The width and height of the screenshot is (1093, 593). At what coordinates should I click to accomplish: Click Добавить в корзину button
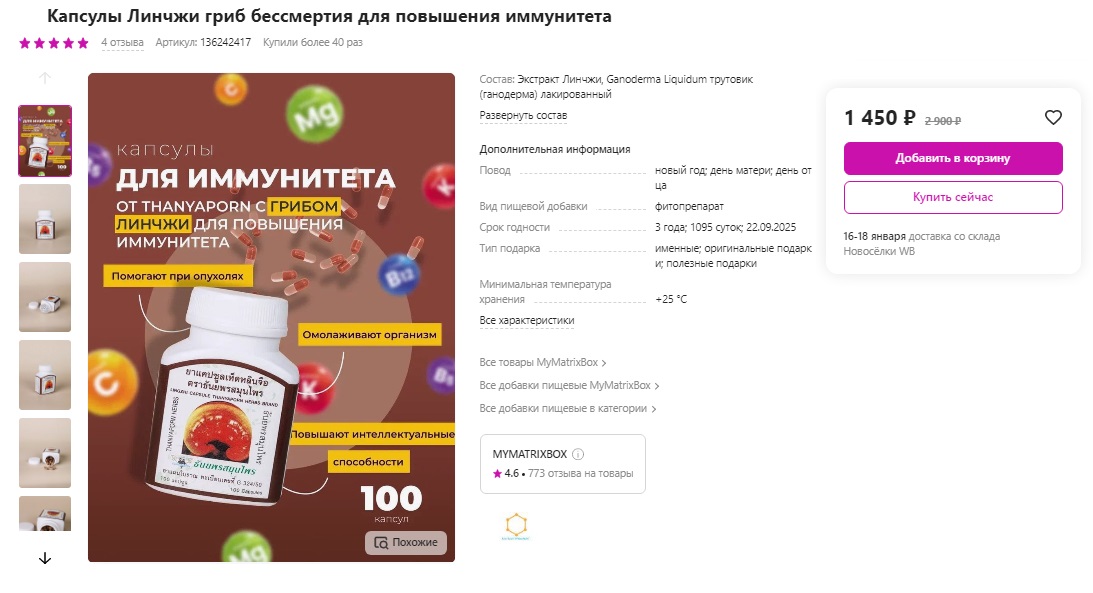click(x=953, y=158)
